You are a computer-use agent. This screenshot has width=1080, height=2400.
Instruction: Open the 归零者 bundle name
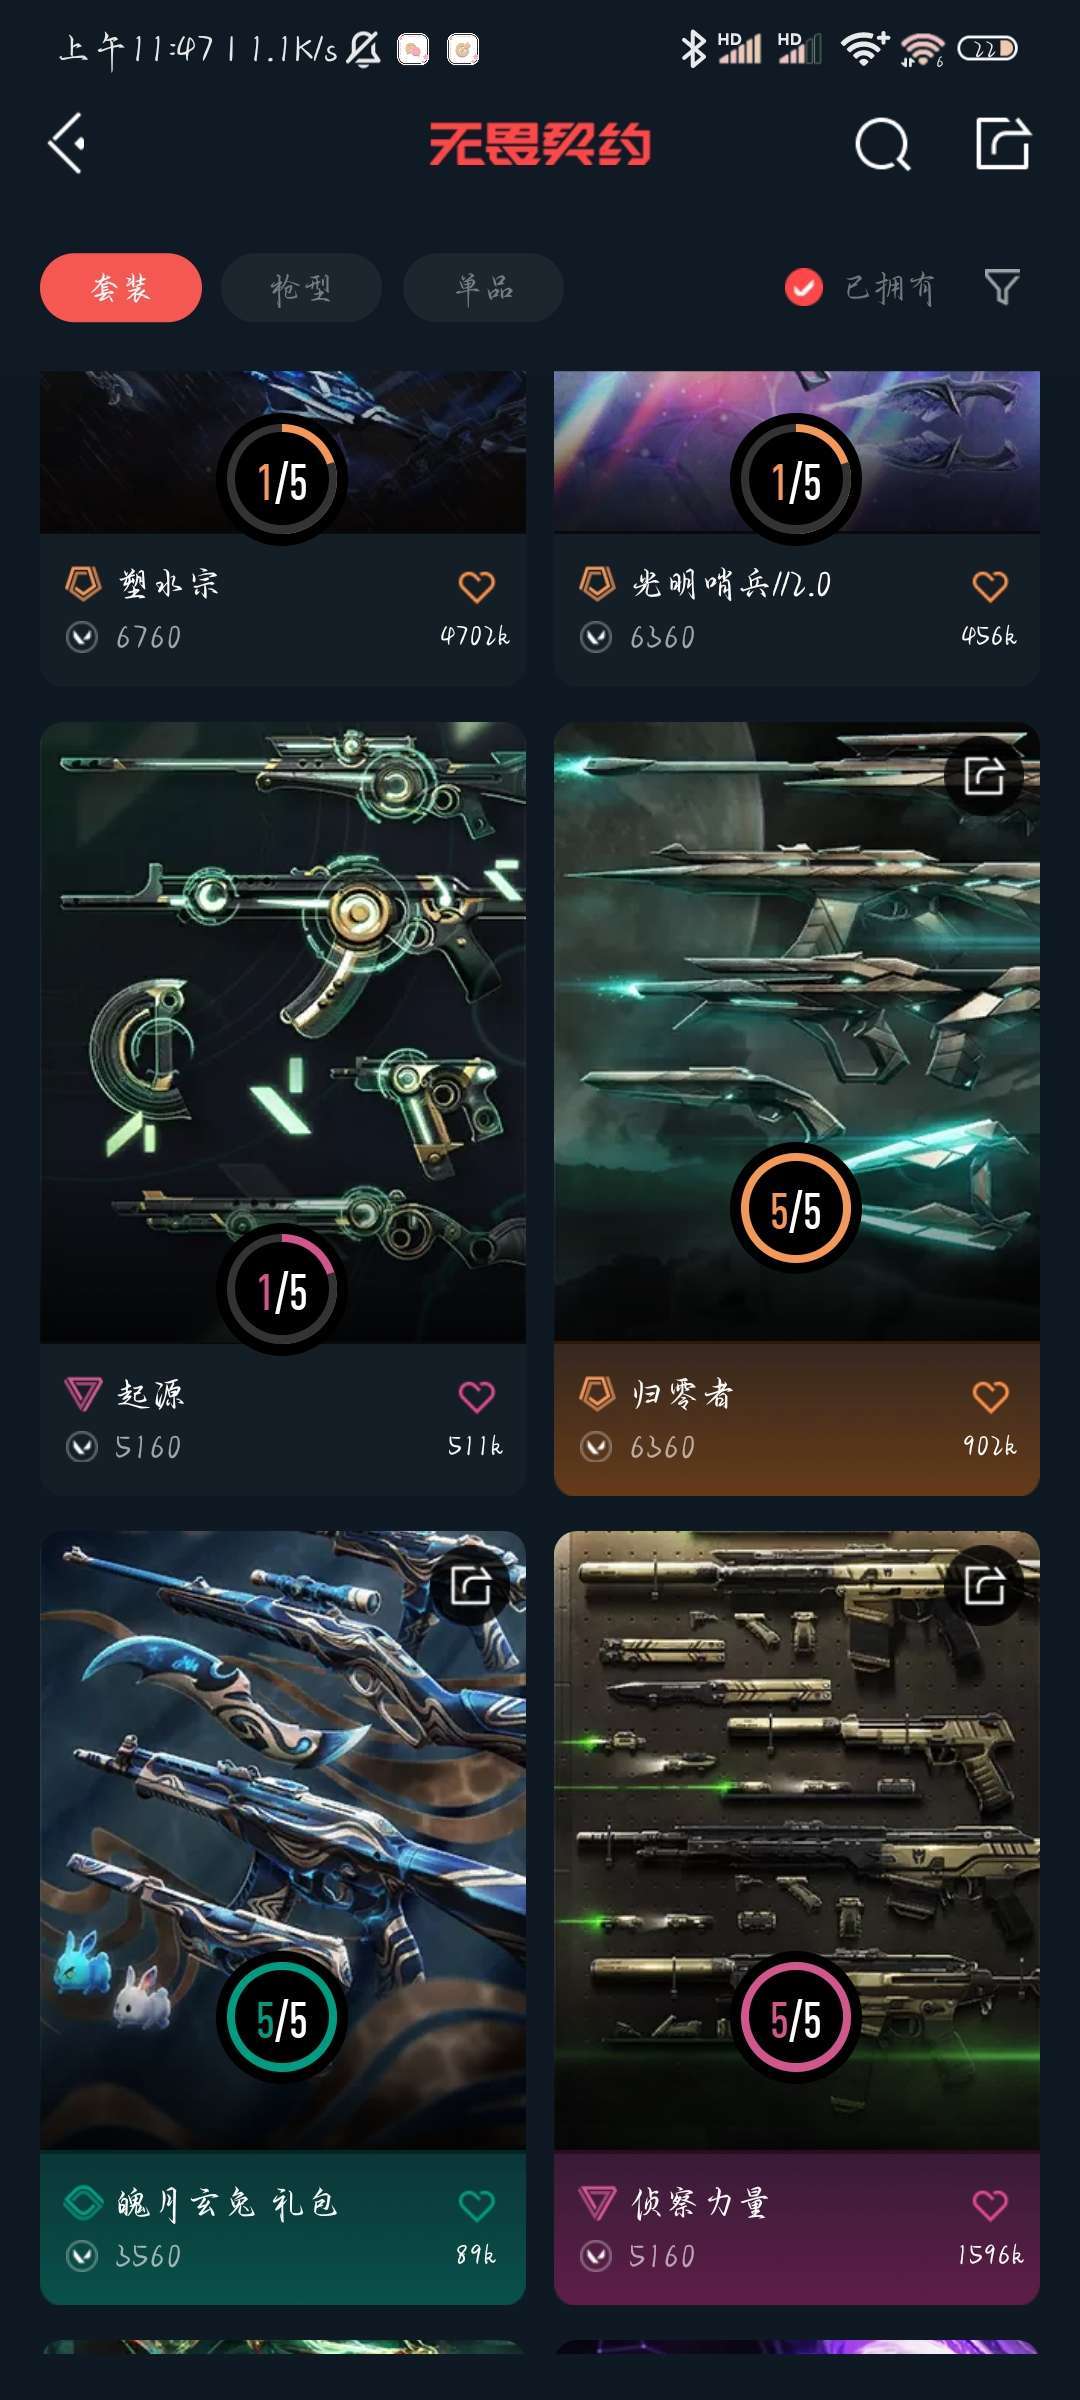[683, 1394]
